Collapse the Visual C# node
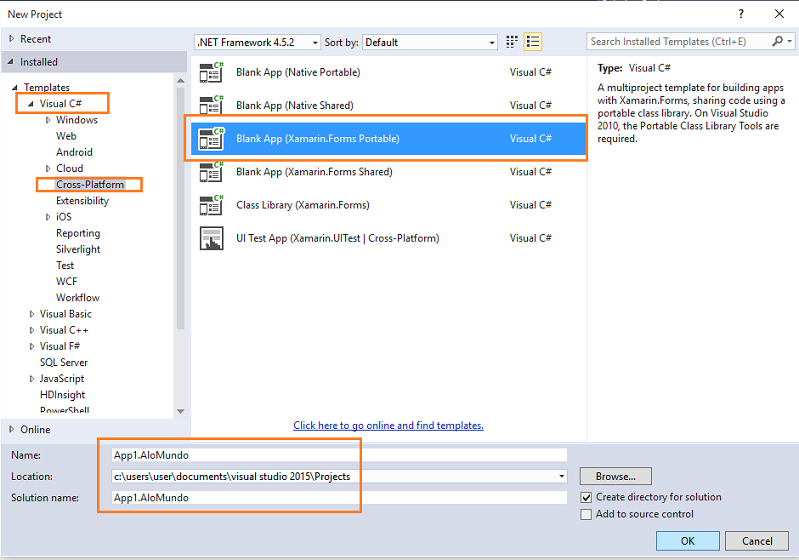This screenshot has height=560, width=799. [x=31, y=104]
